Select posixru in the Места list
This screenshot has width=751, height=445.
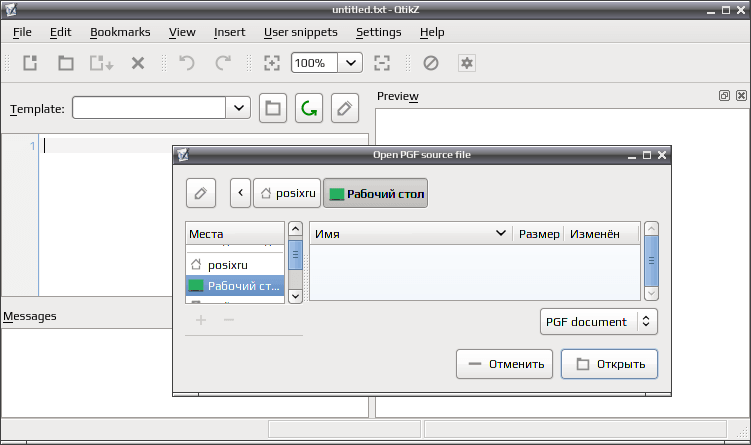tap(235, 264)
